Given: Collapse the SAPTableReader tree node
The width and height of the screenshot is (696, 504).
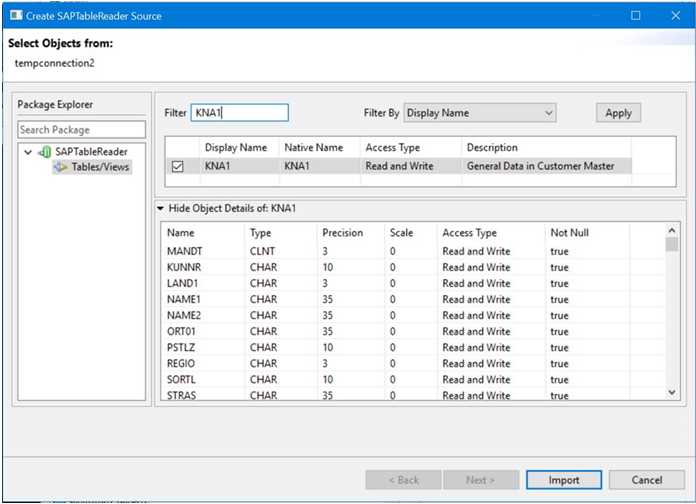Looking at the screenshot, I should coord(28,152).
